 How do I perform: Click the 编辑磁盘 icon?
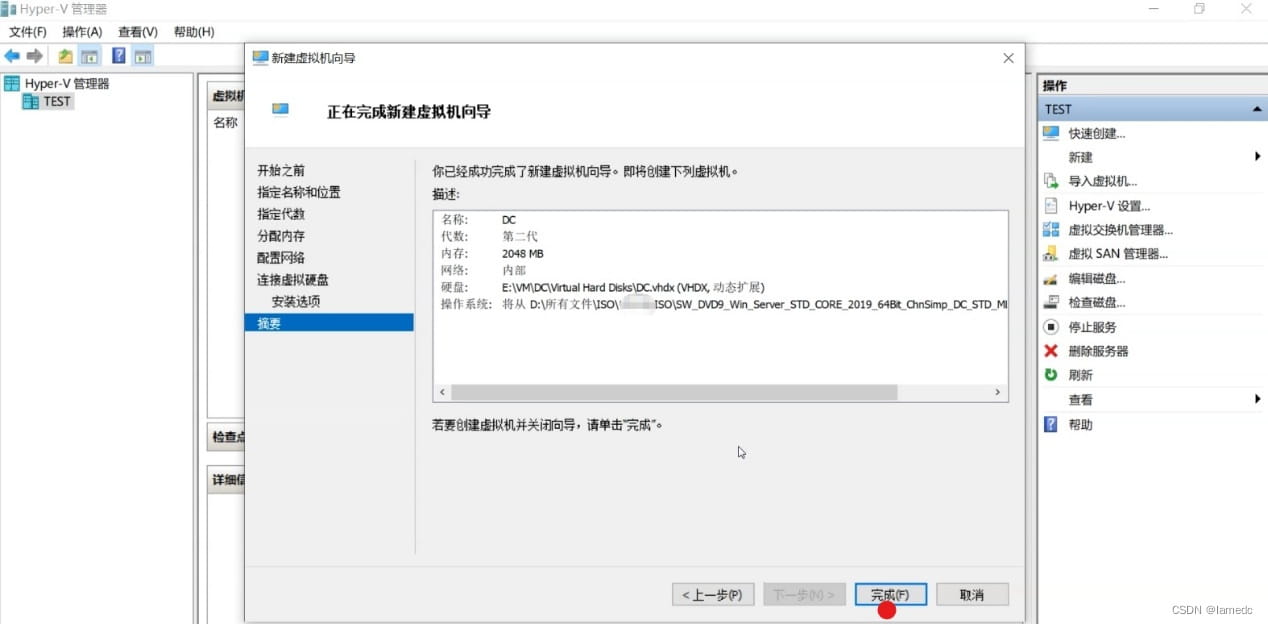tap(1051, 278)
